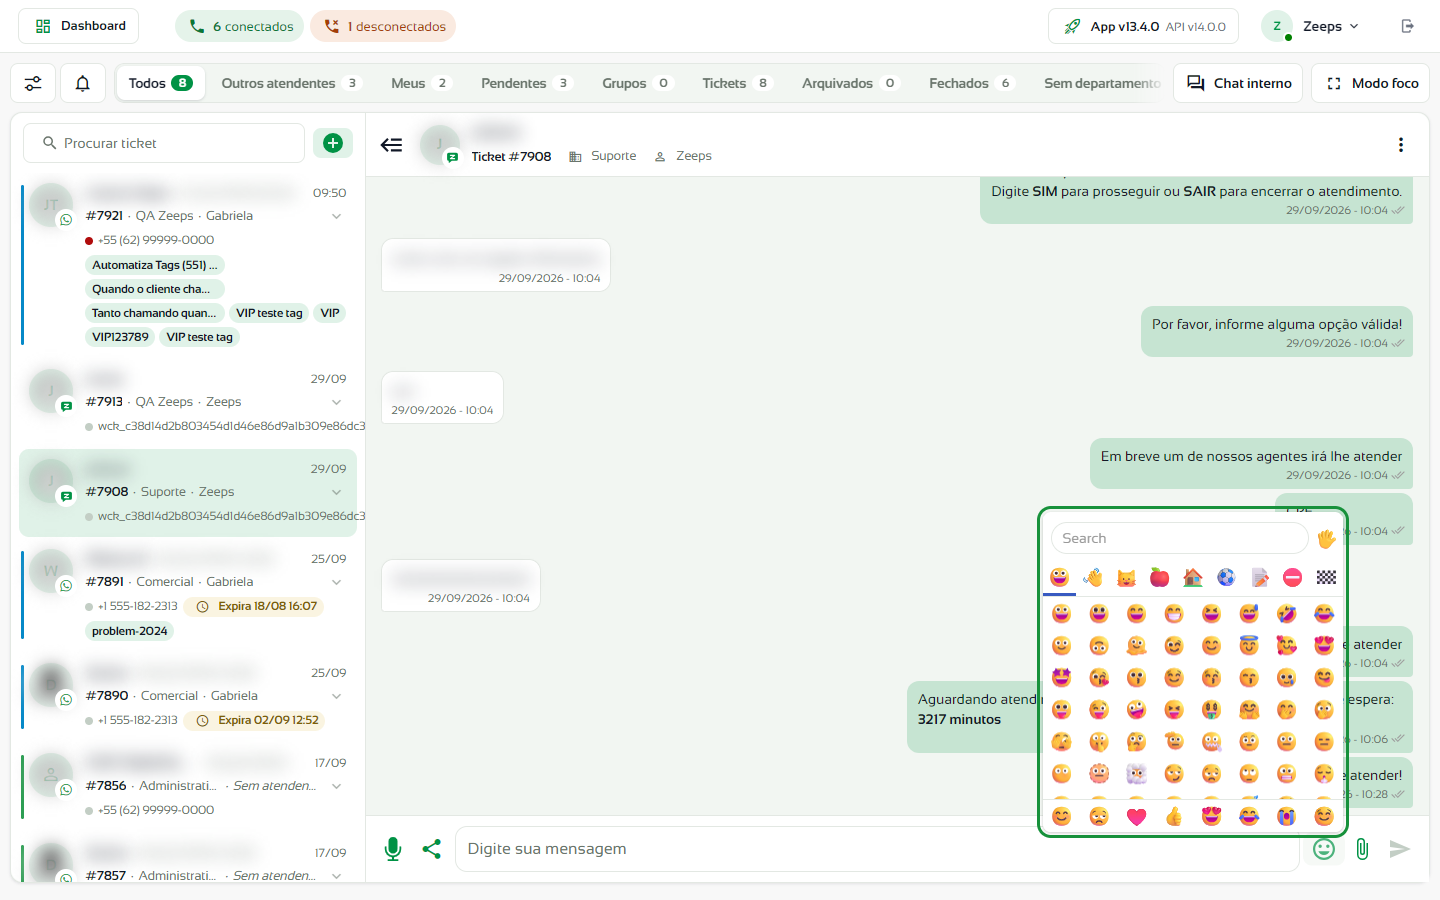The image size is (1440, 900).
Task: Select the house travel emoji category
Action: [x=1193, y=577]
